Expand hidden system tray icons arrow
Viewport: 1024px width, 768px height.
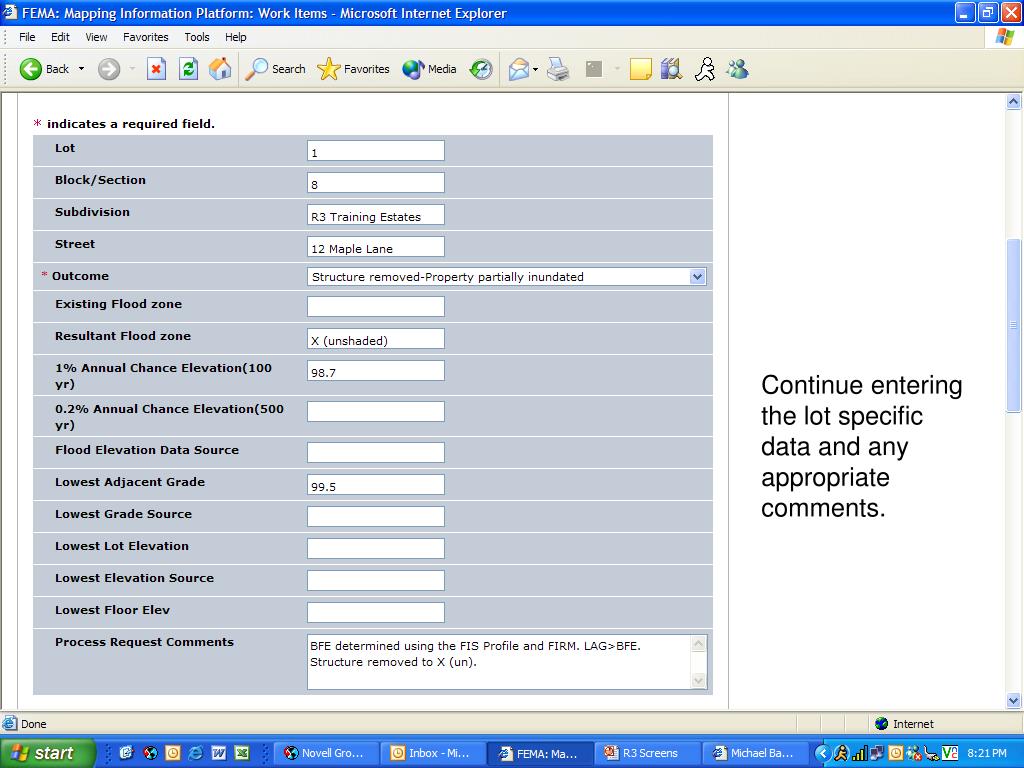coord(822,753)
